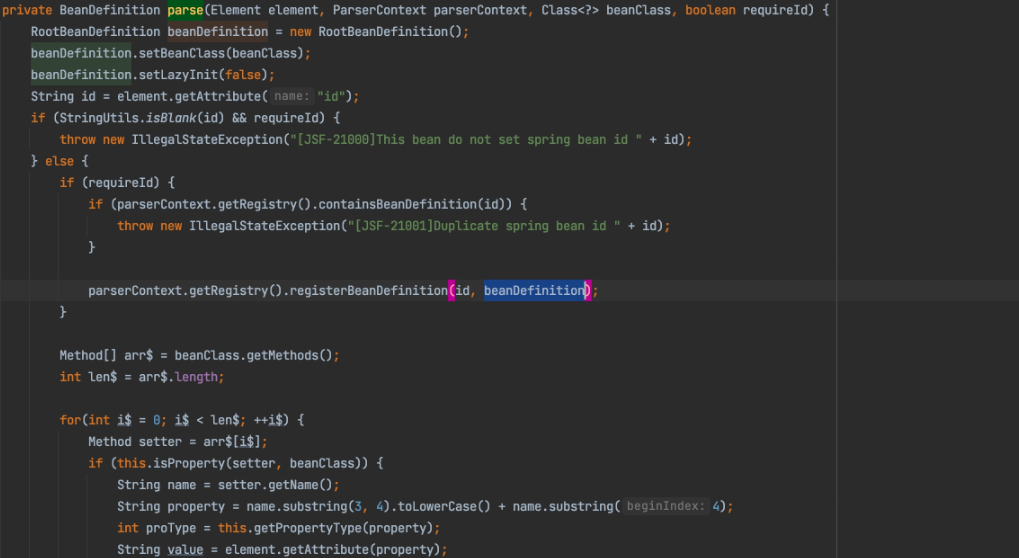Click the ParserContext parameter type
The image size is (1019, 558).
point(380,10)
